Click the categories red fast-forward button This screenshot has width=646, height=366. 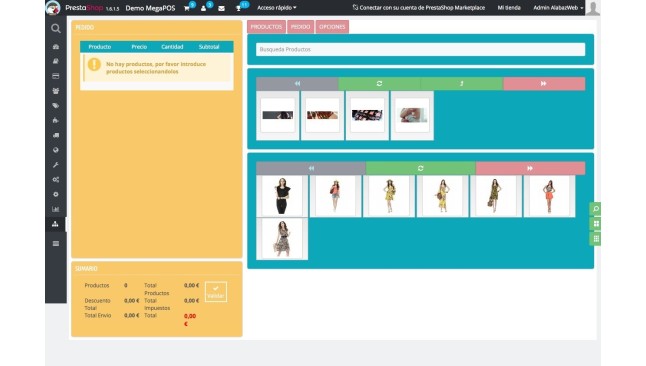point(544,84)
